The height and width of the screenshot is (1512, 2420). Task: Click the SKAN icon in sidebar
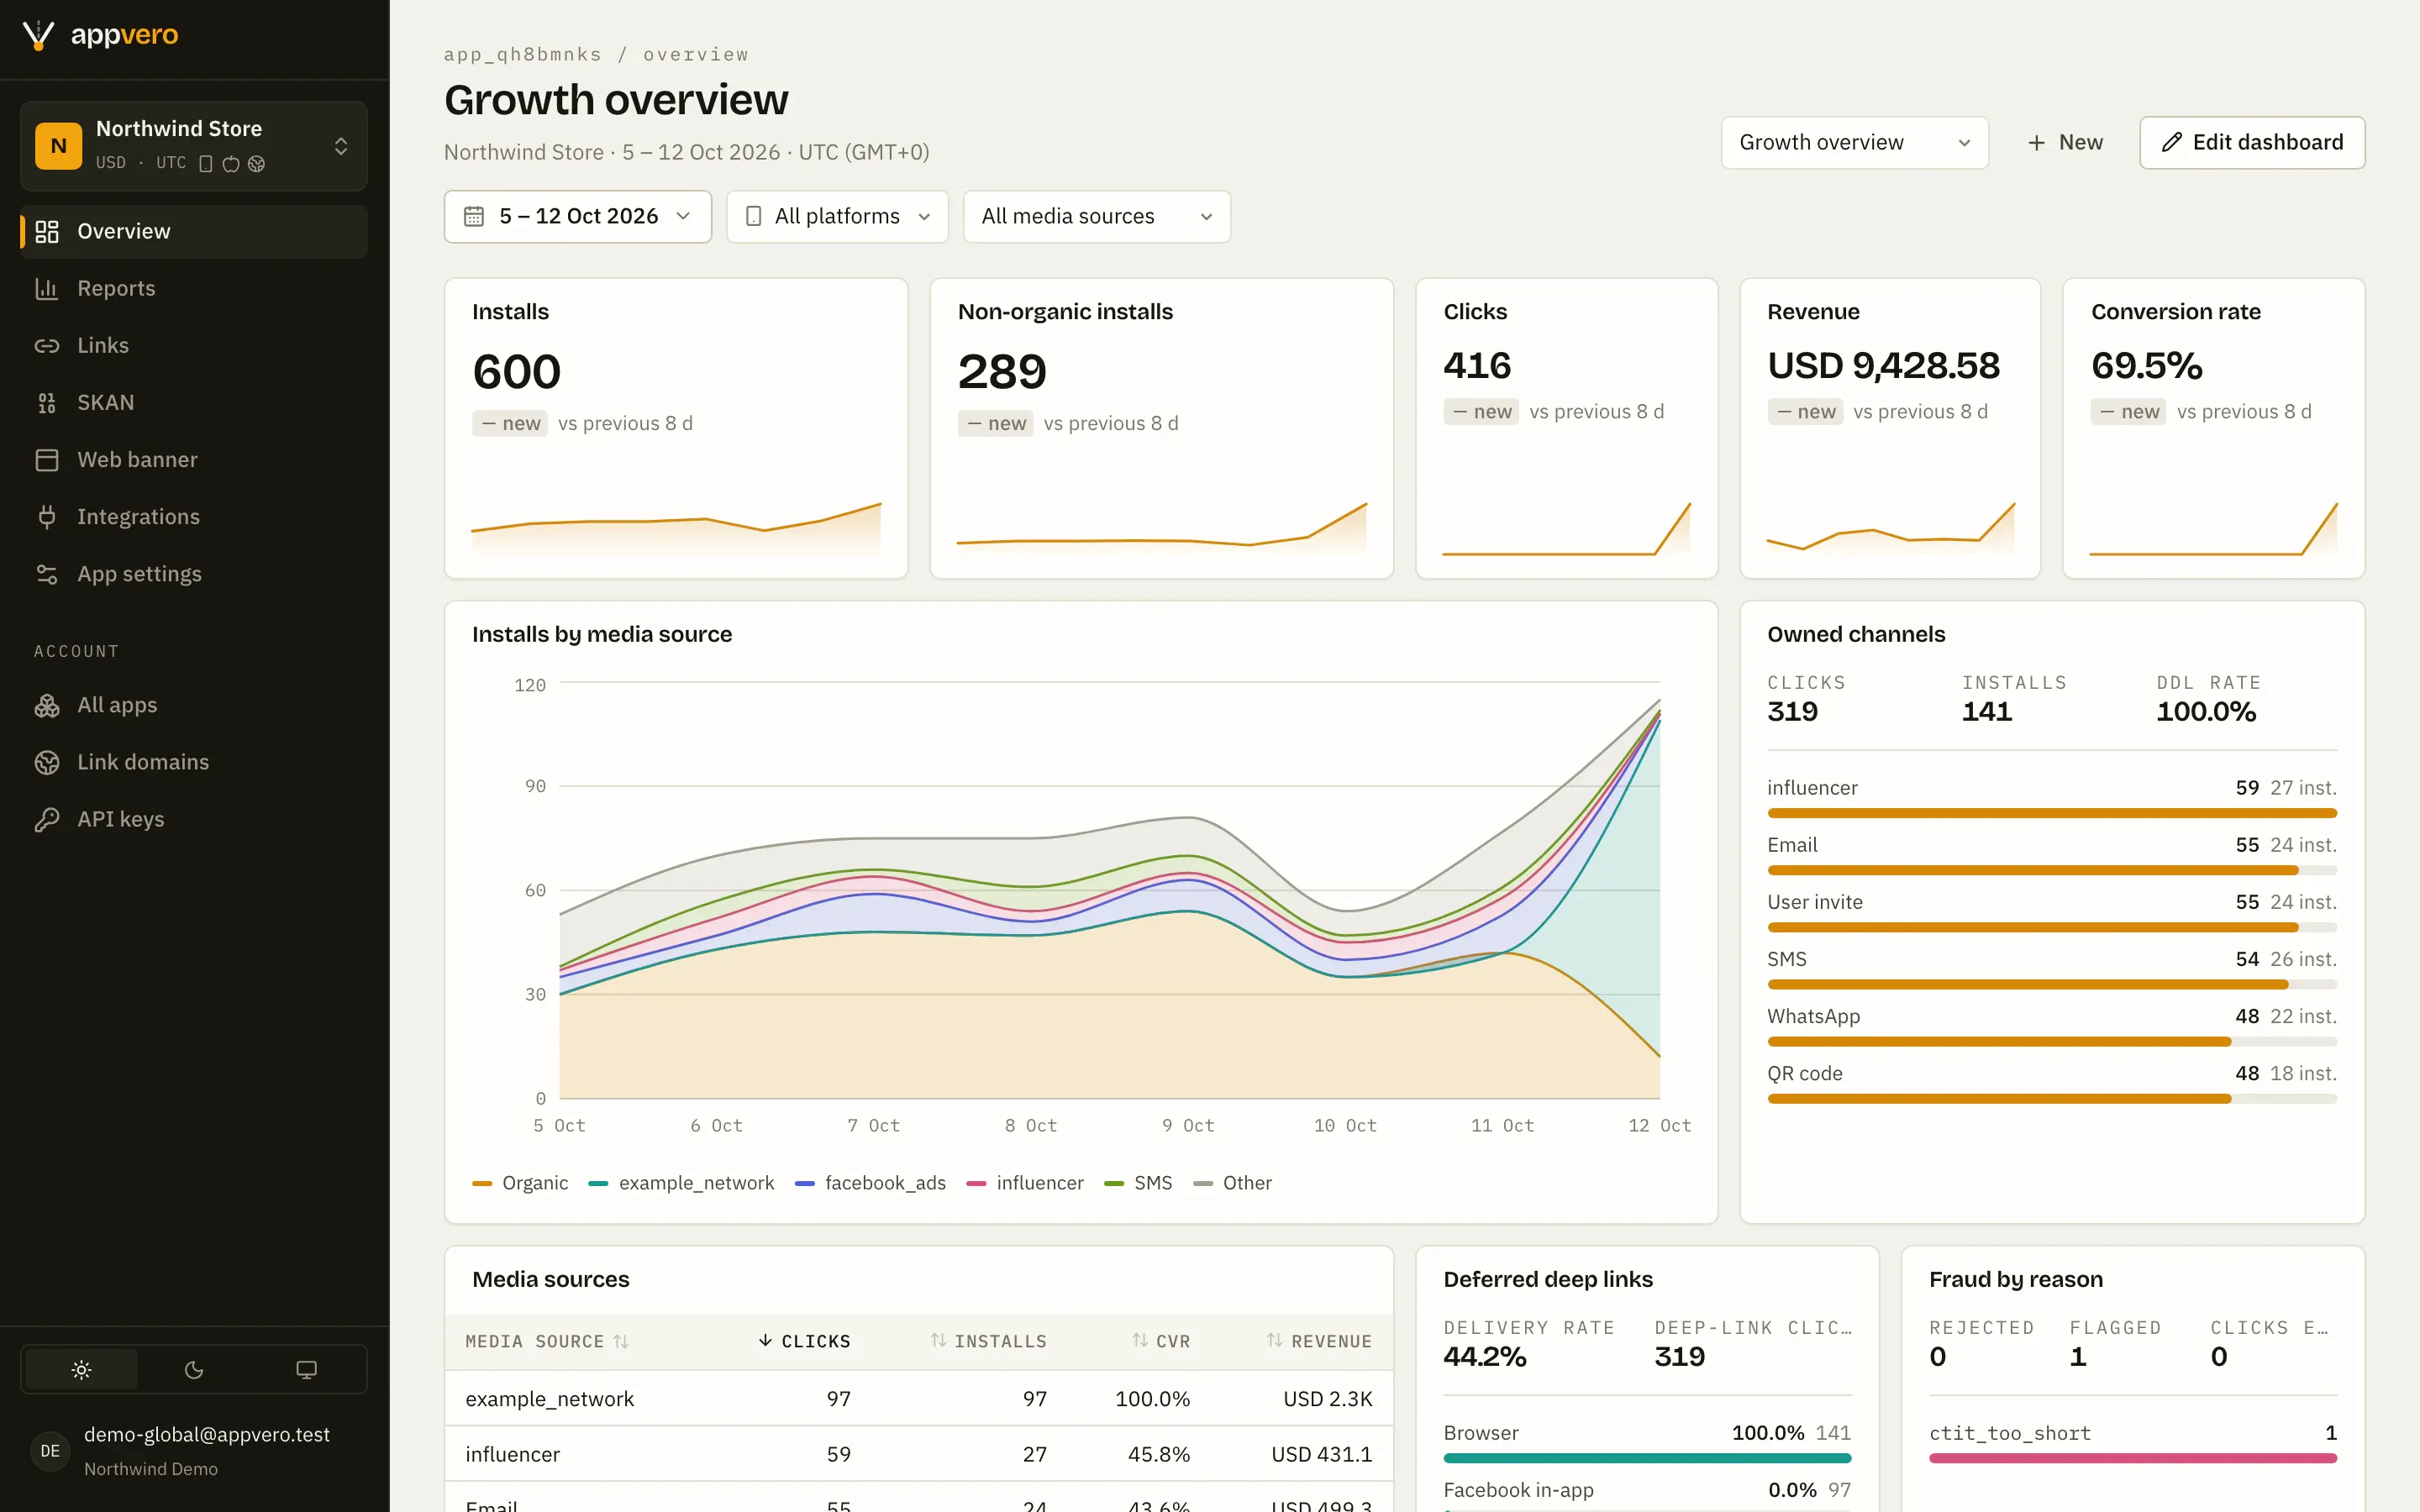(x=47, y=402)
